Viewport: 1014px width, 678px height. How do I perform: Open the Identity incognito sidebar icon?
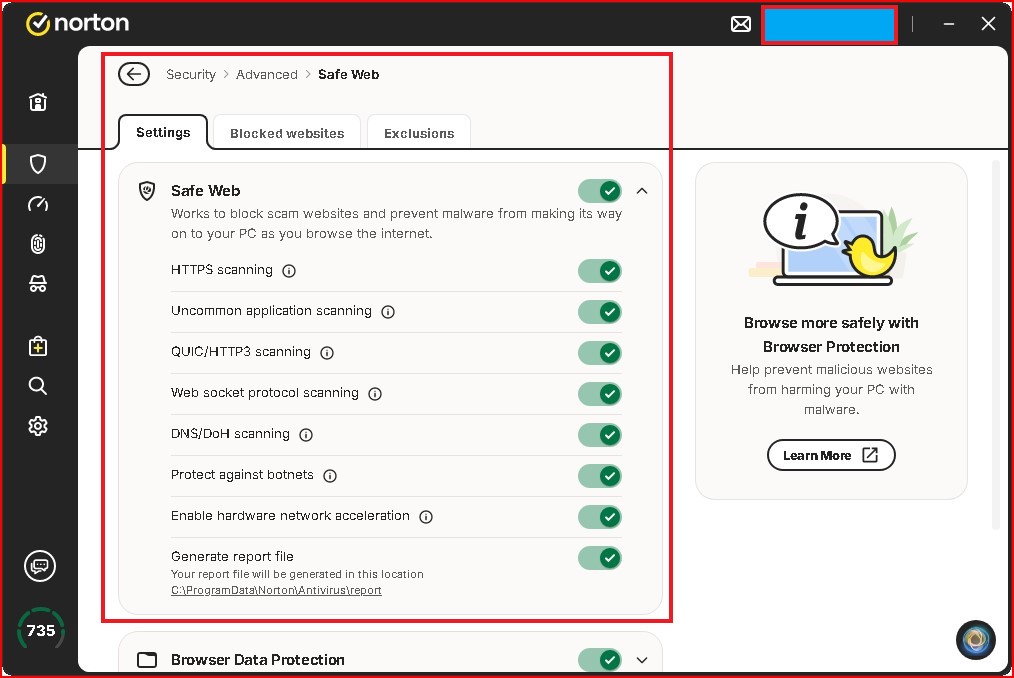point(38,283)
